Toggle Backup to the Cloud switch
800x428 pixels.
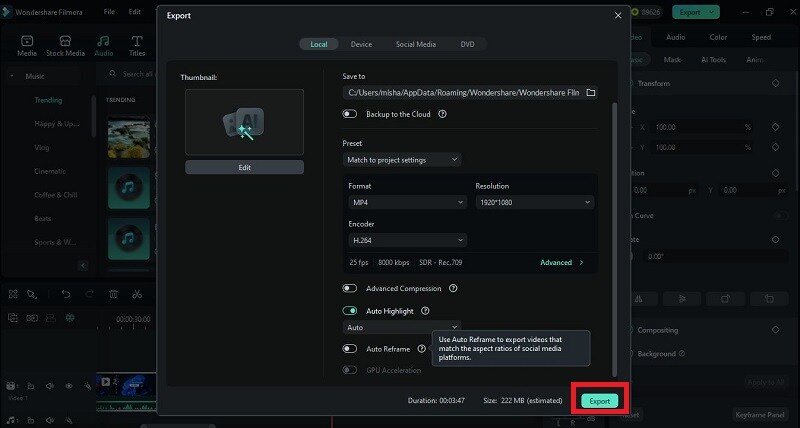click(349, 114)
